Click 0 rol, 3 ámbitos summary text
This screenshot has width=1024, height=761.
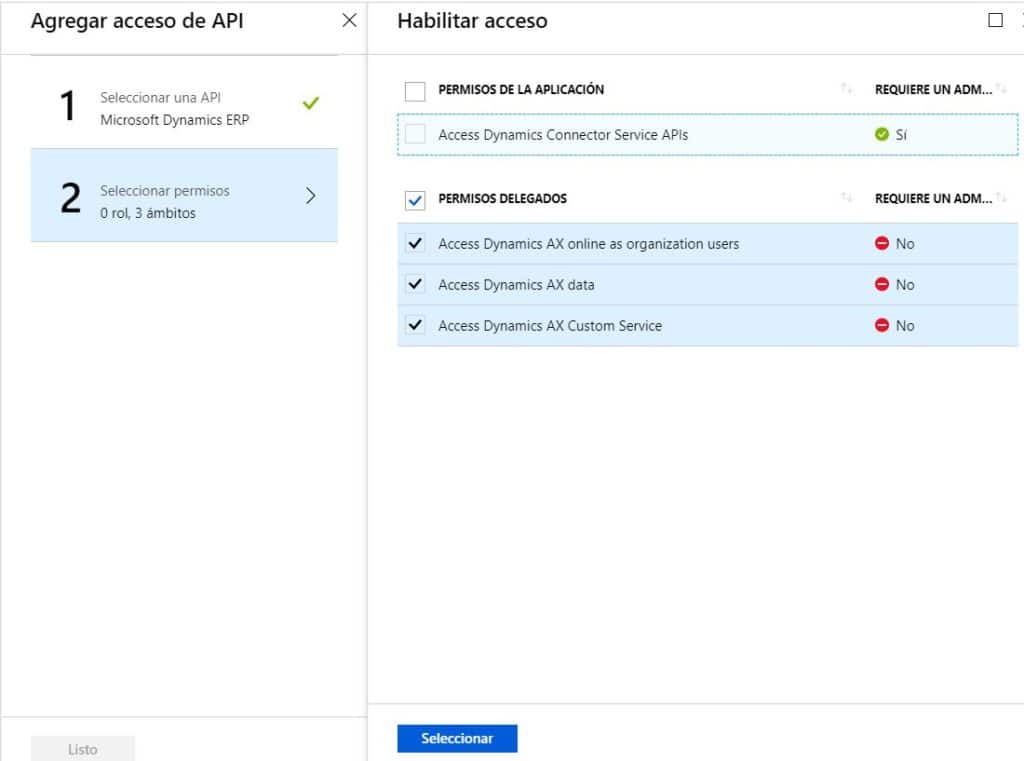[x=148, y=213]
